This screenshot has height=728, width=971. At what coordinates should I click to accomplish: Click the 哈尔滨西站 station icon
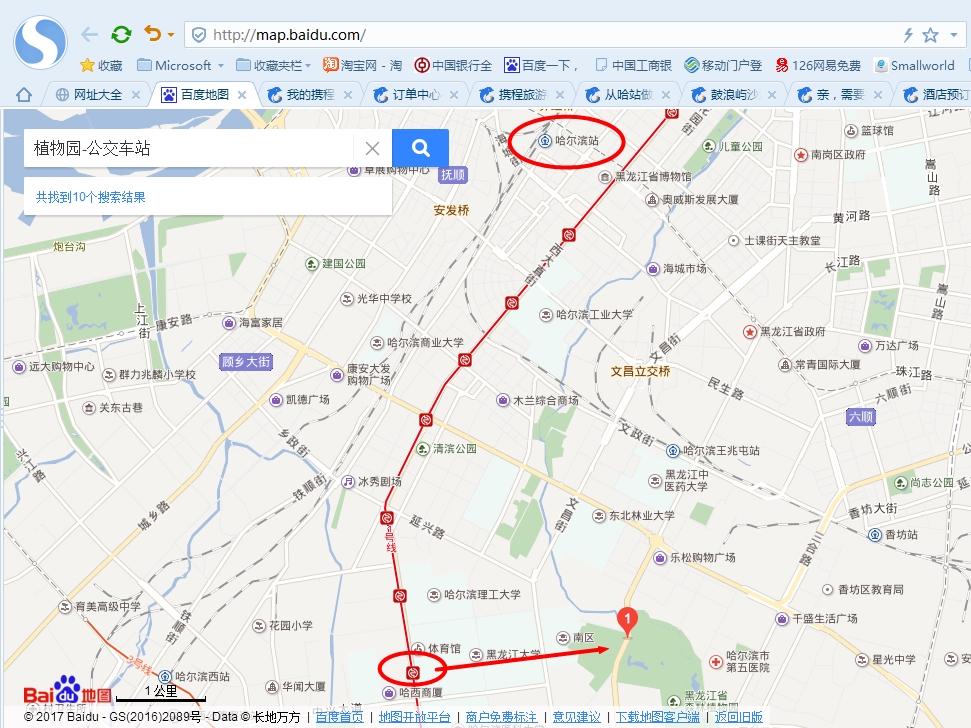pos(165,676)
